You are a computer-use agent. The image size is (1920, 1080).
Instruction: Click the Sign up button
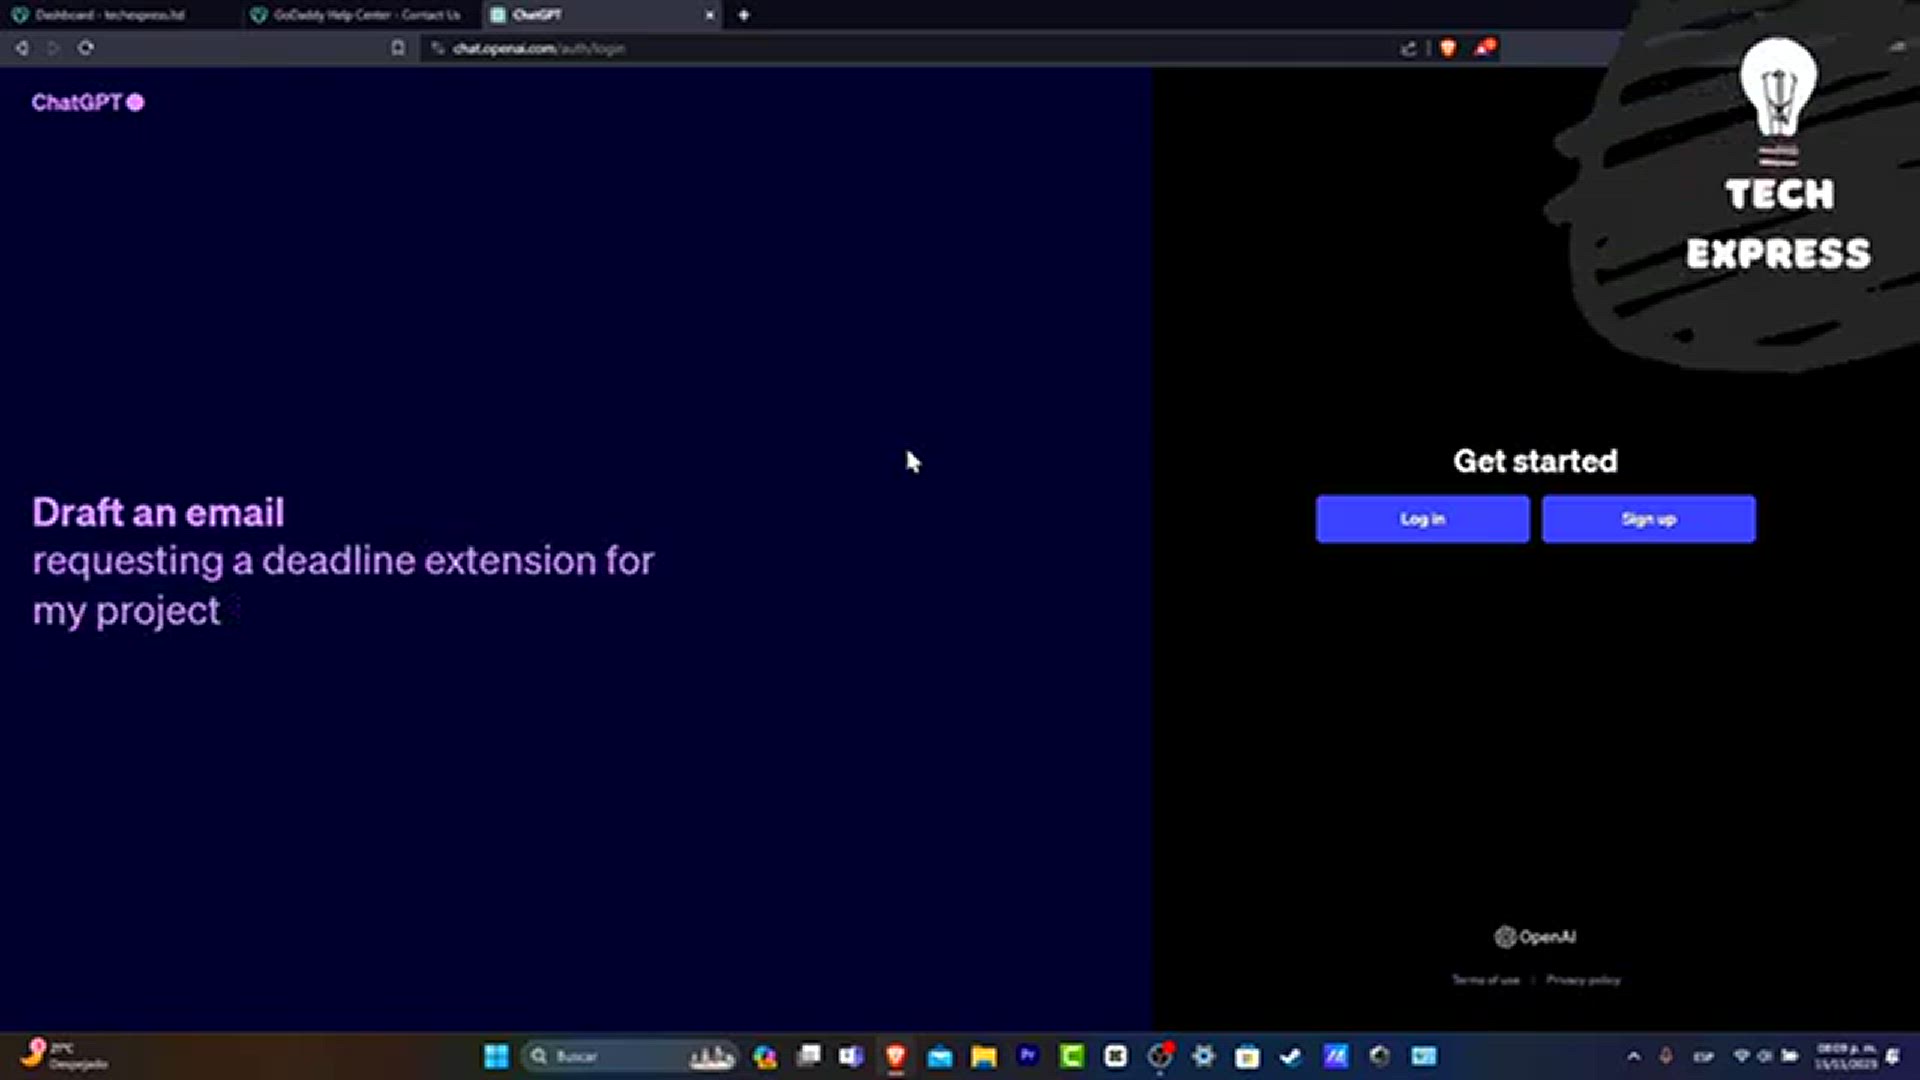coord(1648,519)
